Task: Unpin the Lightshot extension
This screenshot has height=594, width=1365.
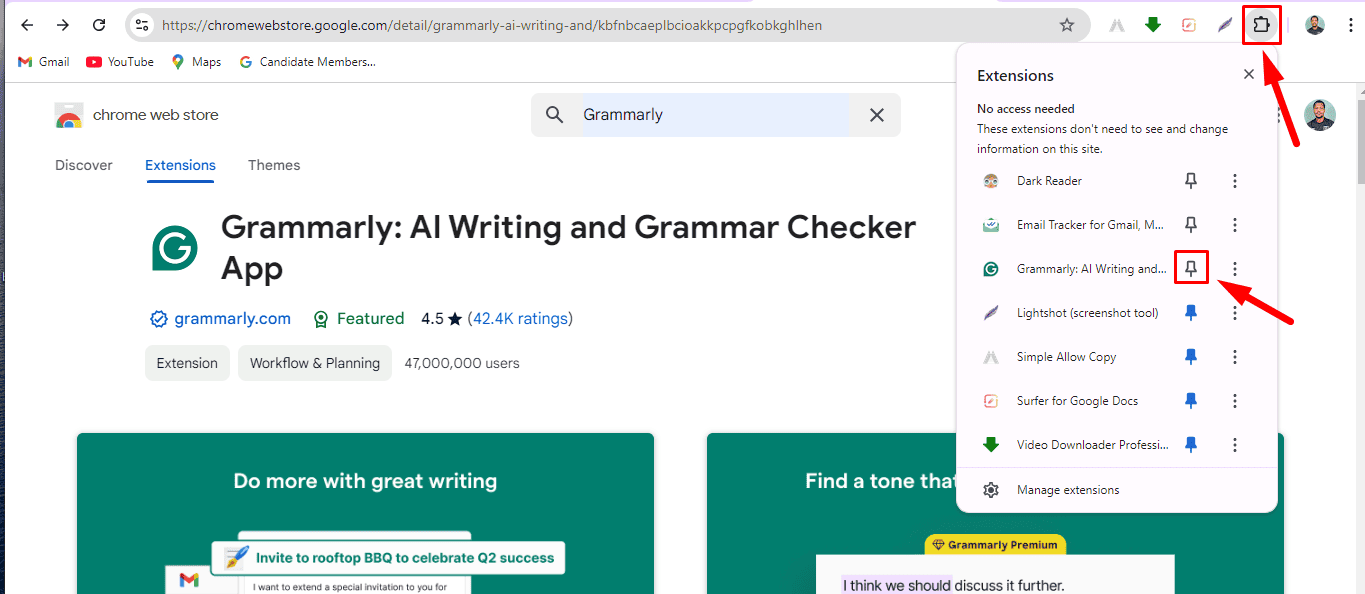Action: coord(1191,312)
